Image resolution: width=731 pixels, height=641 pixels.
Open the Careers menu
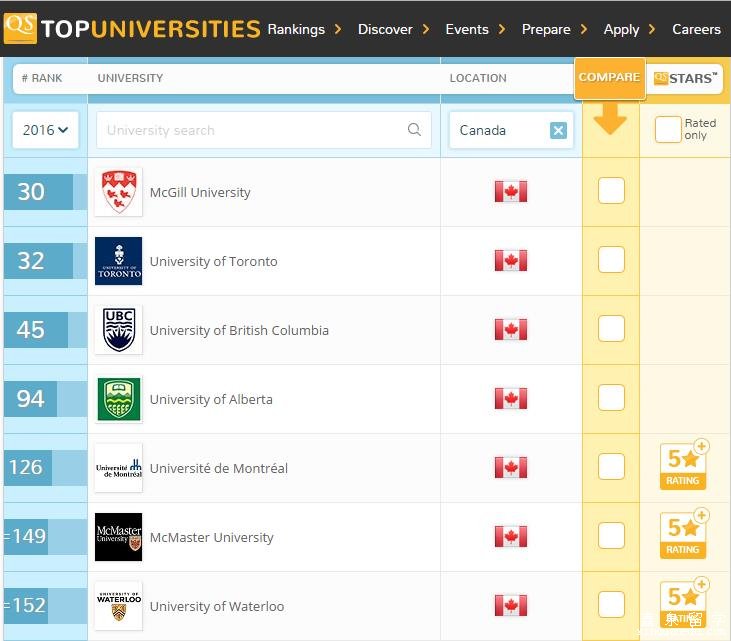[696, 29]
